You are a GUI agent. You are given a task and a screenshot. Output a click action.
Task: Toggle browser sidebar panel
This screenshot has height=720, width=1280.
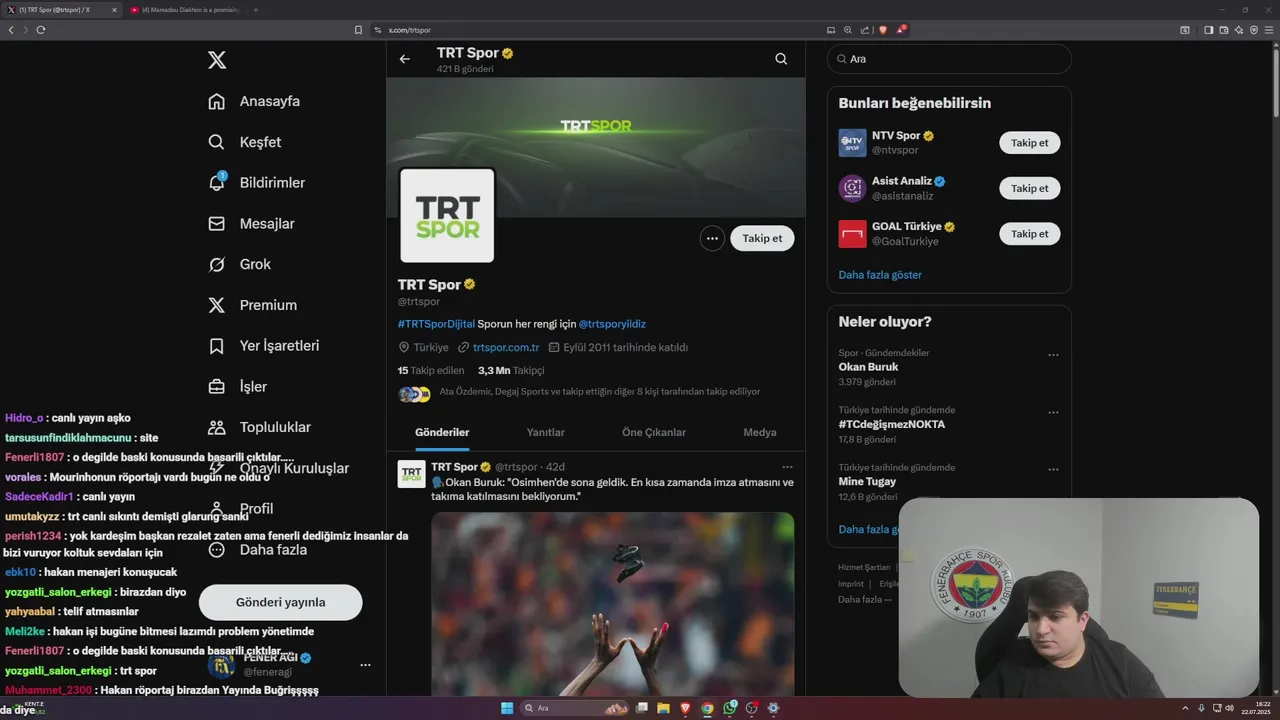tap(1208, 30)
